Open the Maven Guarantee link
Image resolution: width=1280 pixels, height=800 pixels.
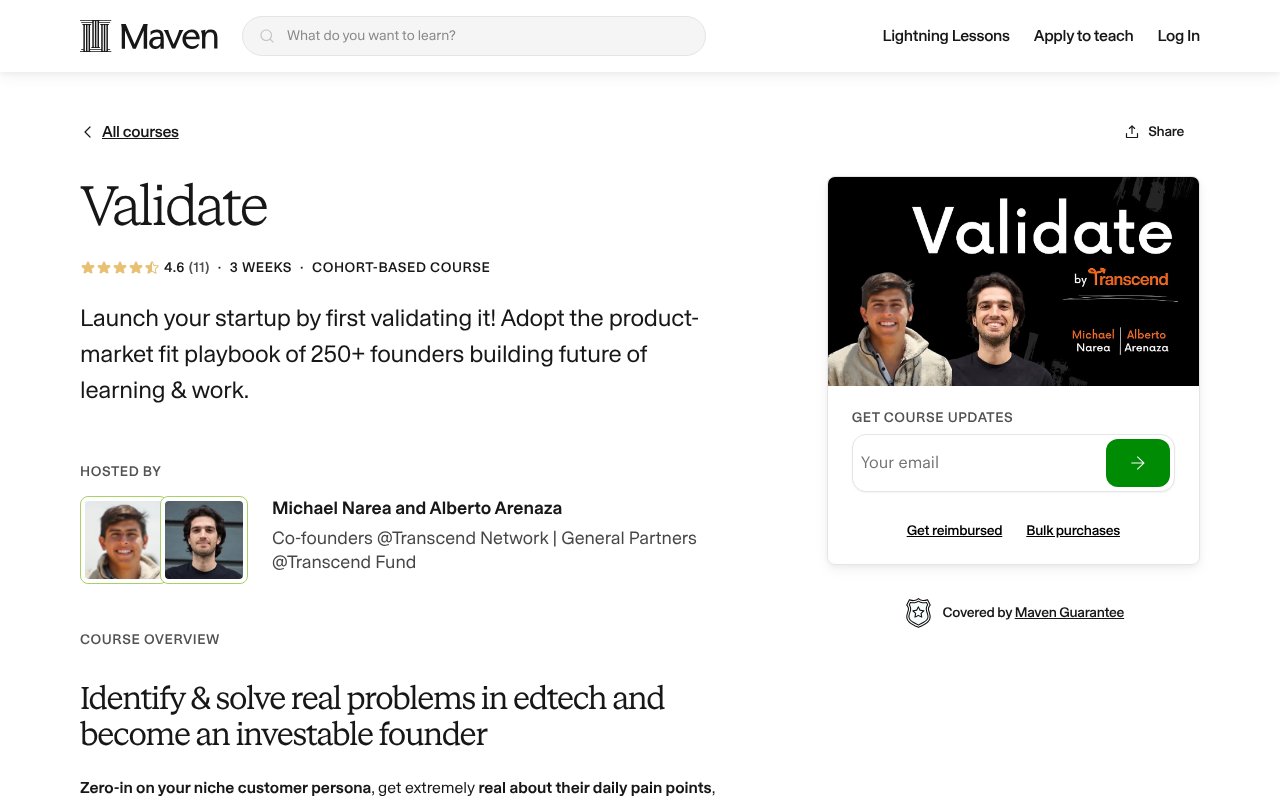(x=1069, y=612)
